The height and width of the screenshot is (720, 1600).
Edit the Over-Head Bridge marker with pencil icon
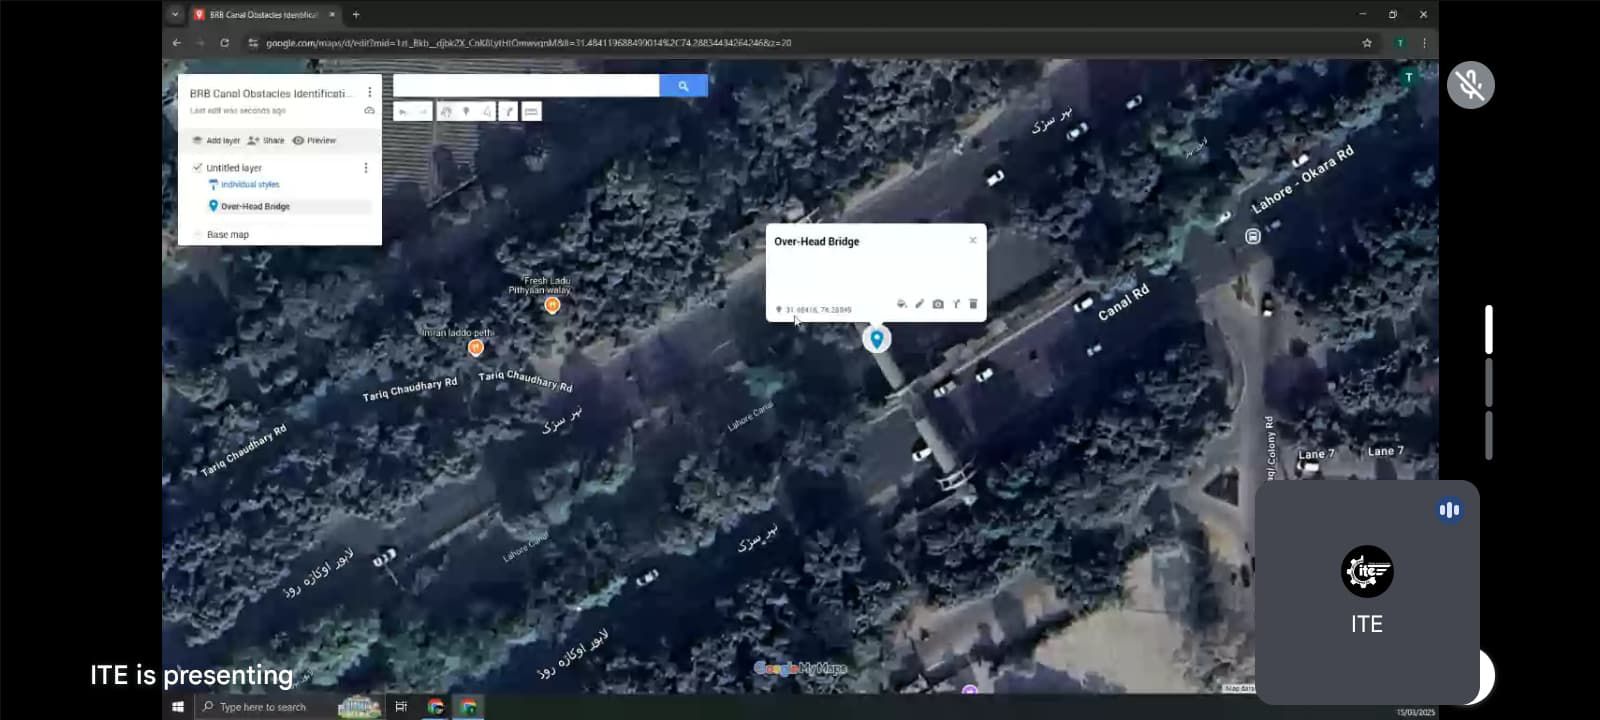tap(919, 304)
